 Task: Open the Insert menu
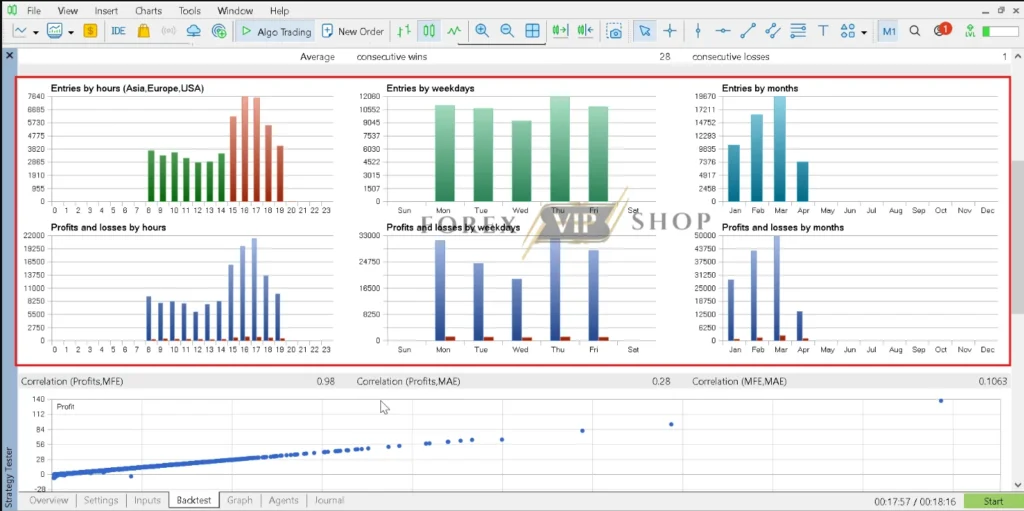(x=106, y=10)
